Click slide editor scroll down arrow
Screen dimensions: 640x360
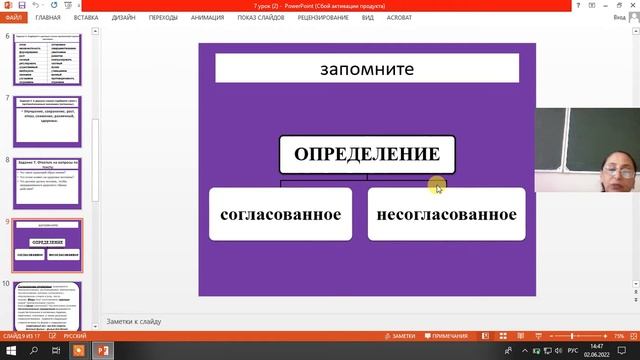click(x=636, y=284)
